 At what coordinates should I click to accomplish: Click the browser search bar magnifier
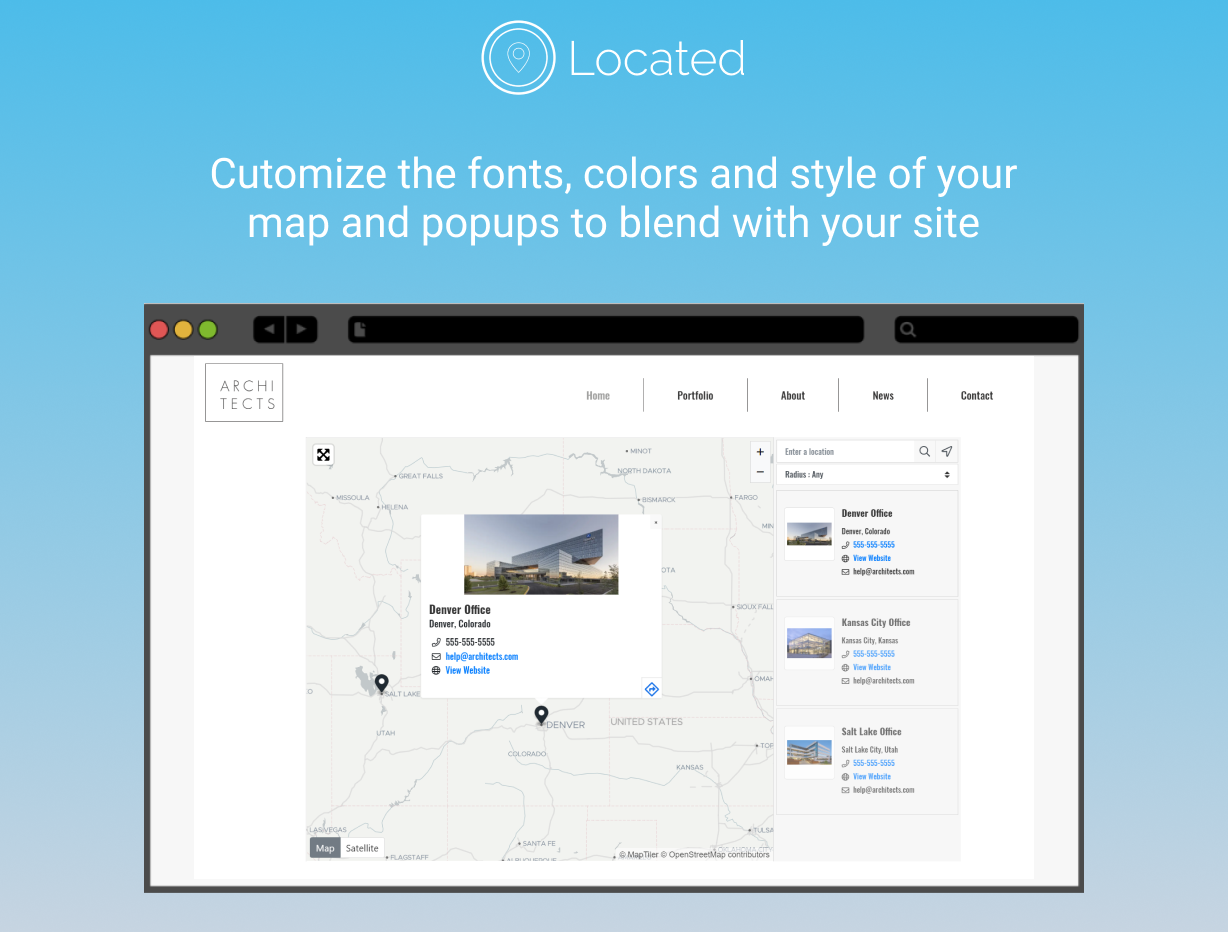[x=908, y=329]
